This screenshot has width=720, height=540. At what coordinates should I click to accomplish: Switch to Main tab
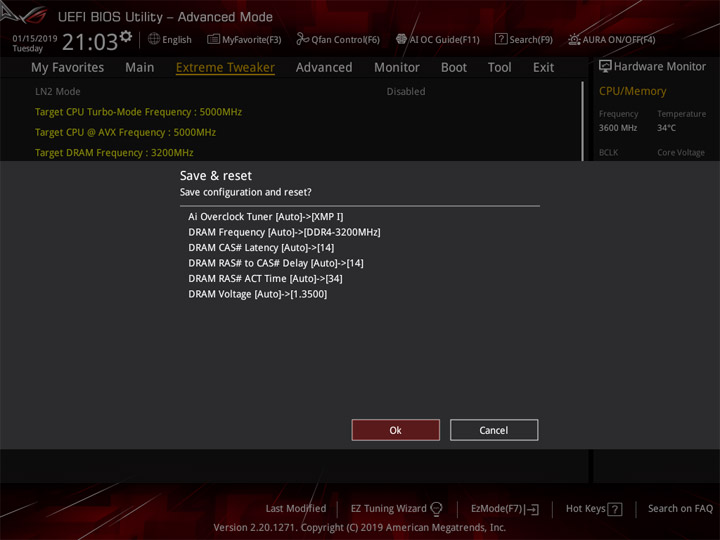pyautogui.click(x=140, y=68)
